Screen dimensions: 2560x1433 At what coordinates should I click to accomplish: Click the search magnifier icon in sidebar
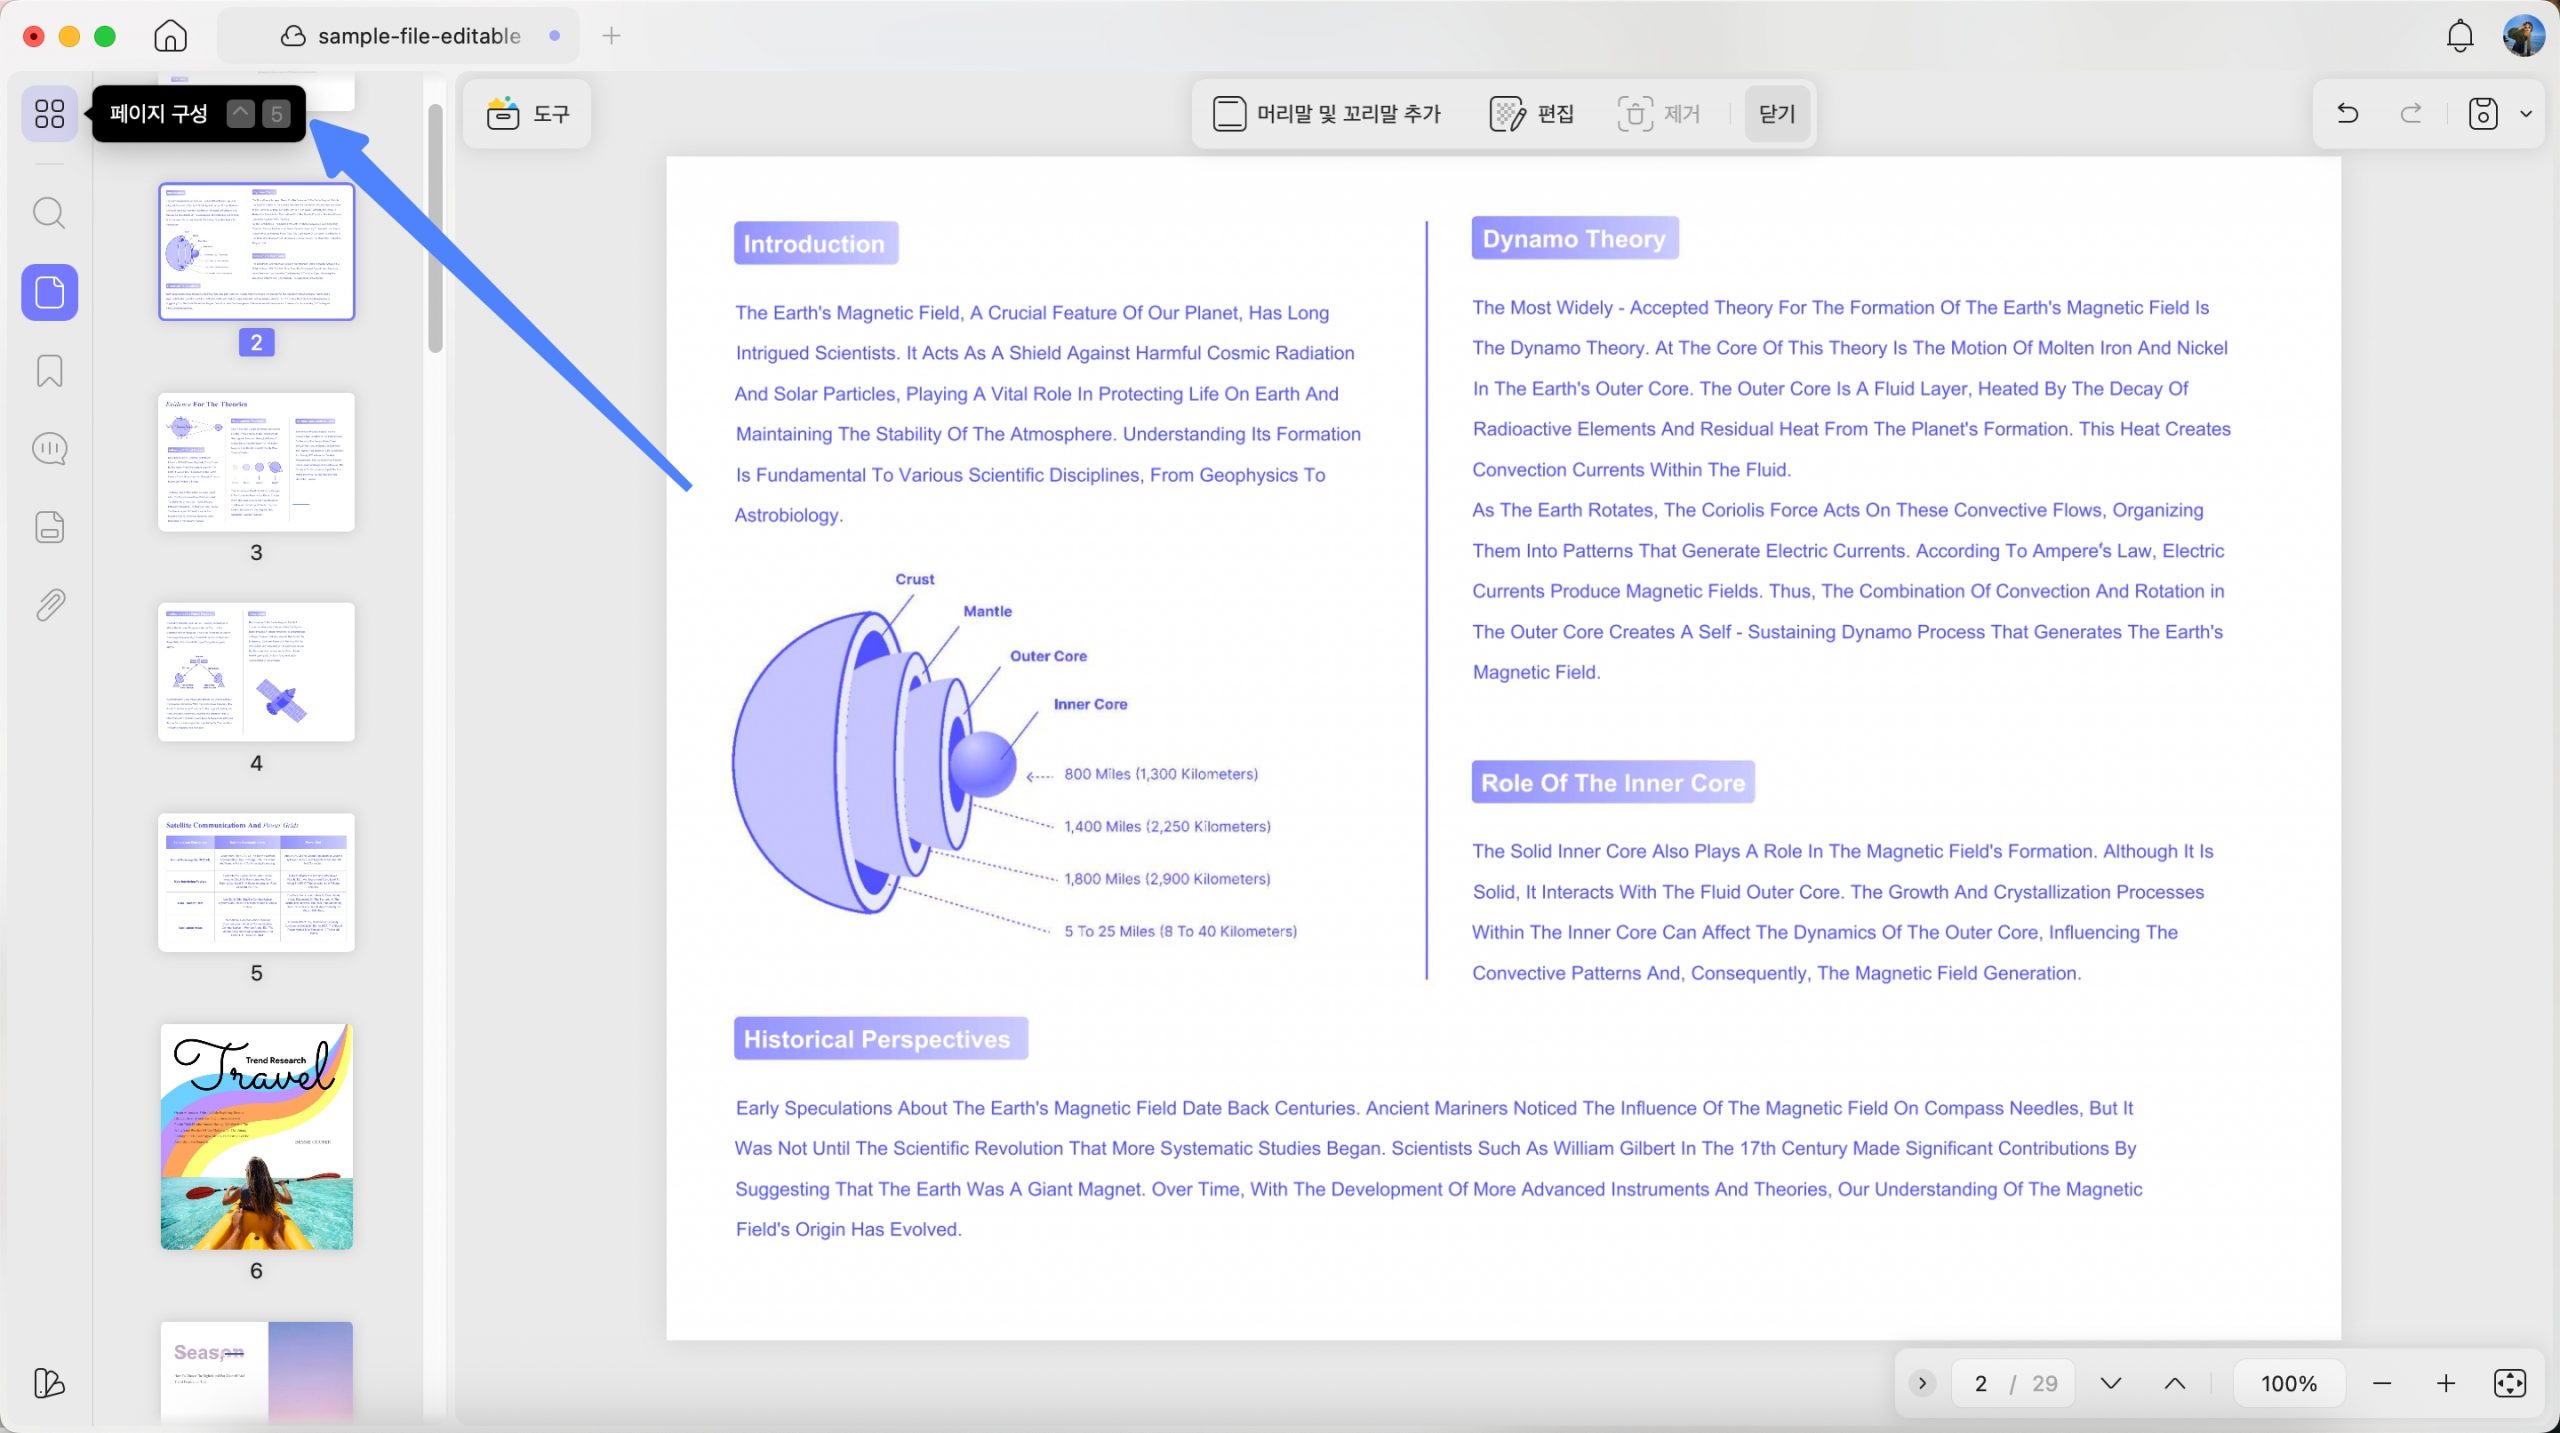click(x=49, y=213)
